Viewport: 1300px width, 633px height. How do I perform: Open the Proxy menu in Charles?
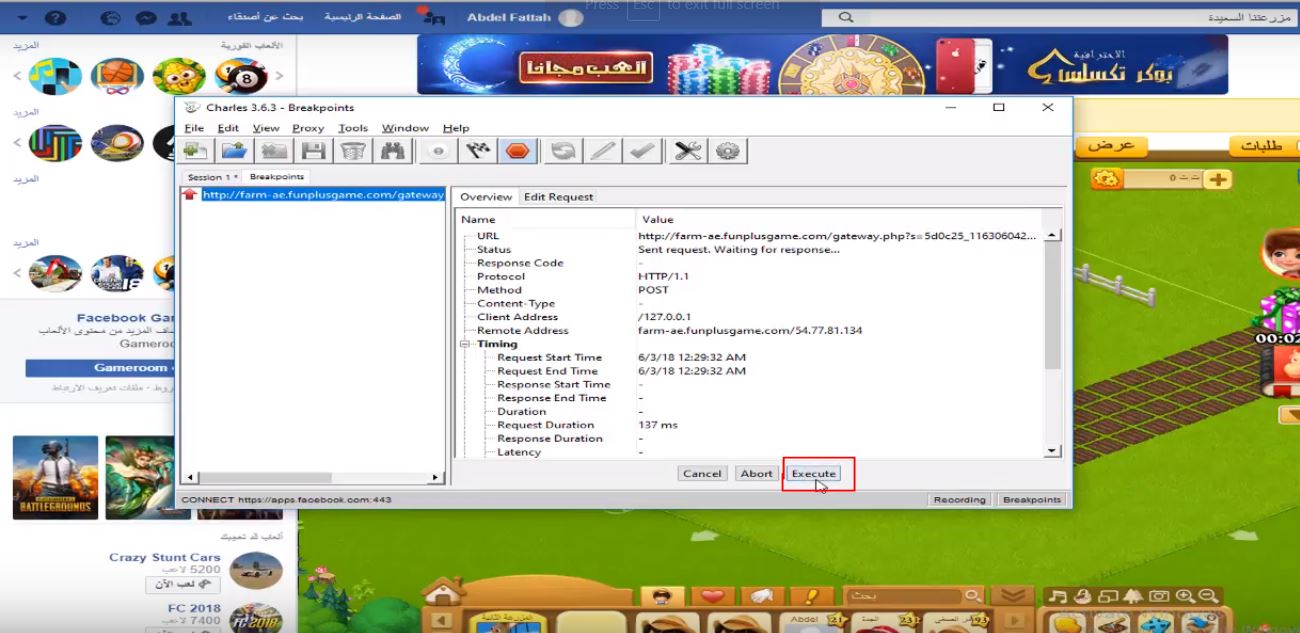308,128
